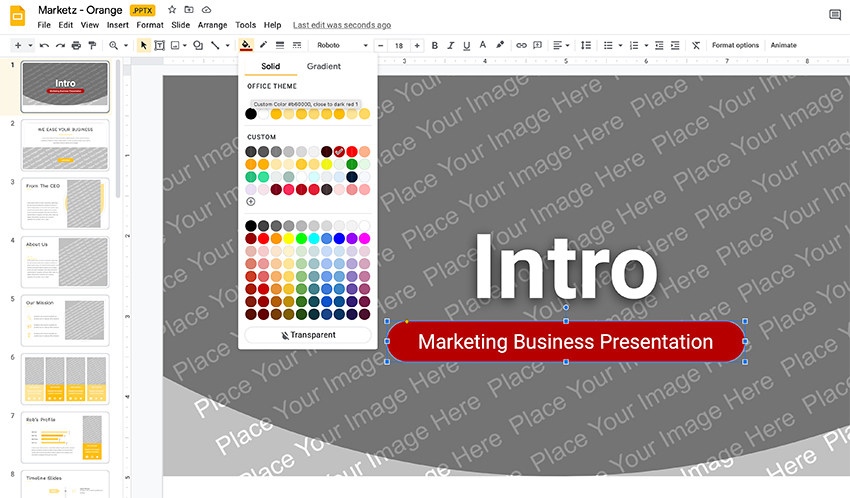Select the paint format roller icon
This screenshot has width=850, height=498.
coord(92,46)
